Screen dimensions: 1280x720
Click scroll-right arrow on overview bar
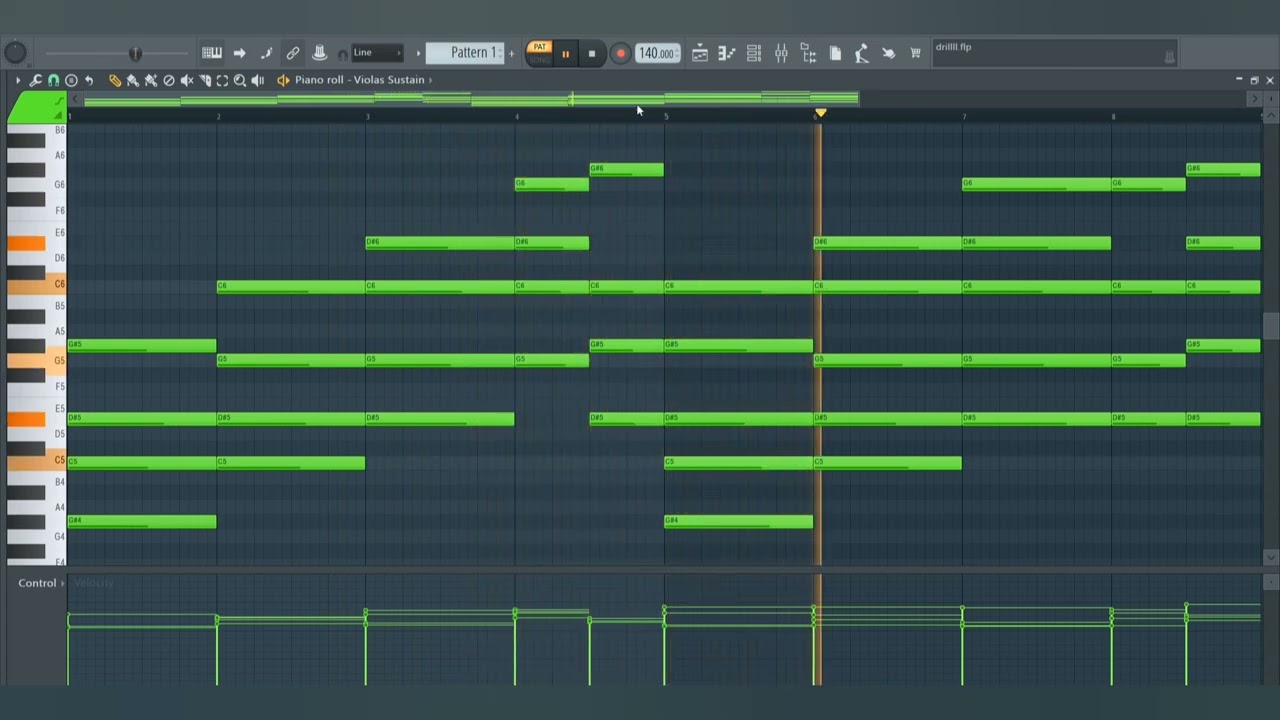[x=1255, y=99]
